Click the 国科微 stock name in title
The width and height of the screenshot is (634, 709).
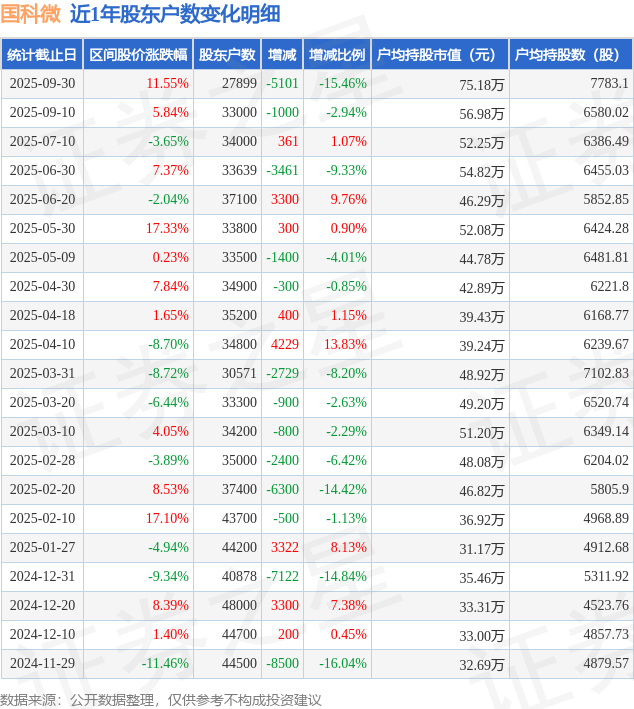(x=31, y=14)
